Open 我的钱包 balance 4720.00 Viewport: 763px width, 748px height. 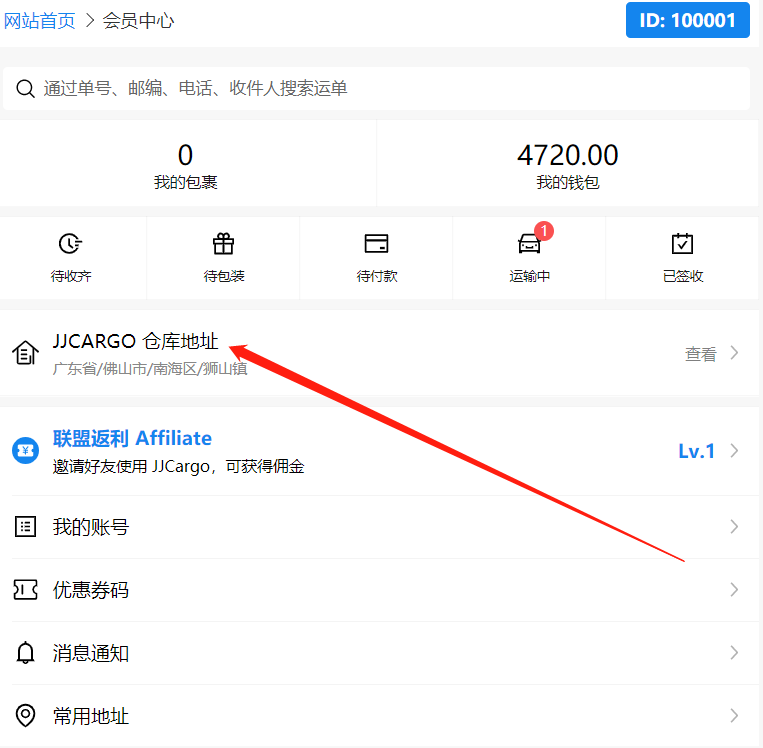[567, 165]
